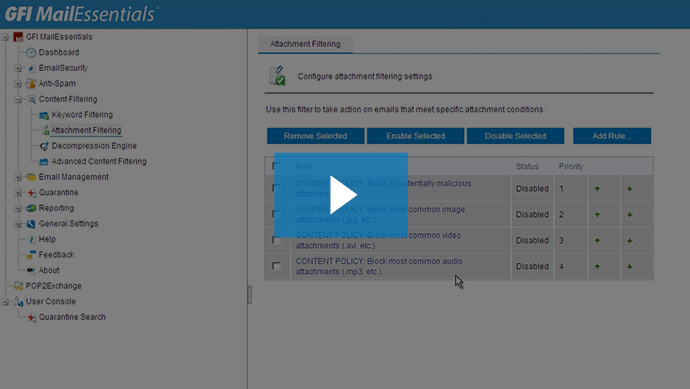Click the Quarantine icon

pos(31,193)
